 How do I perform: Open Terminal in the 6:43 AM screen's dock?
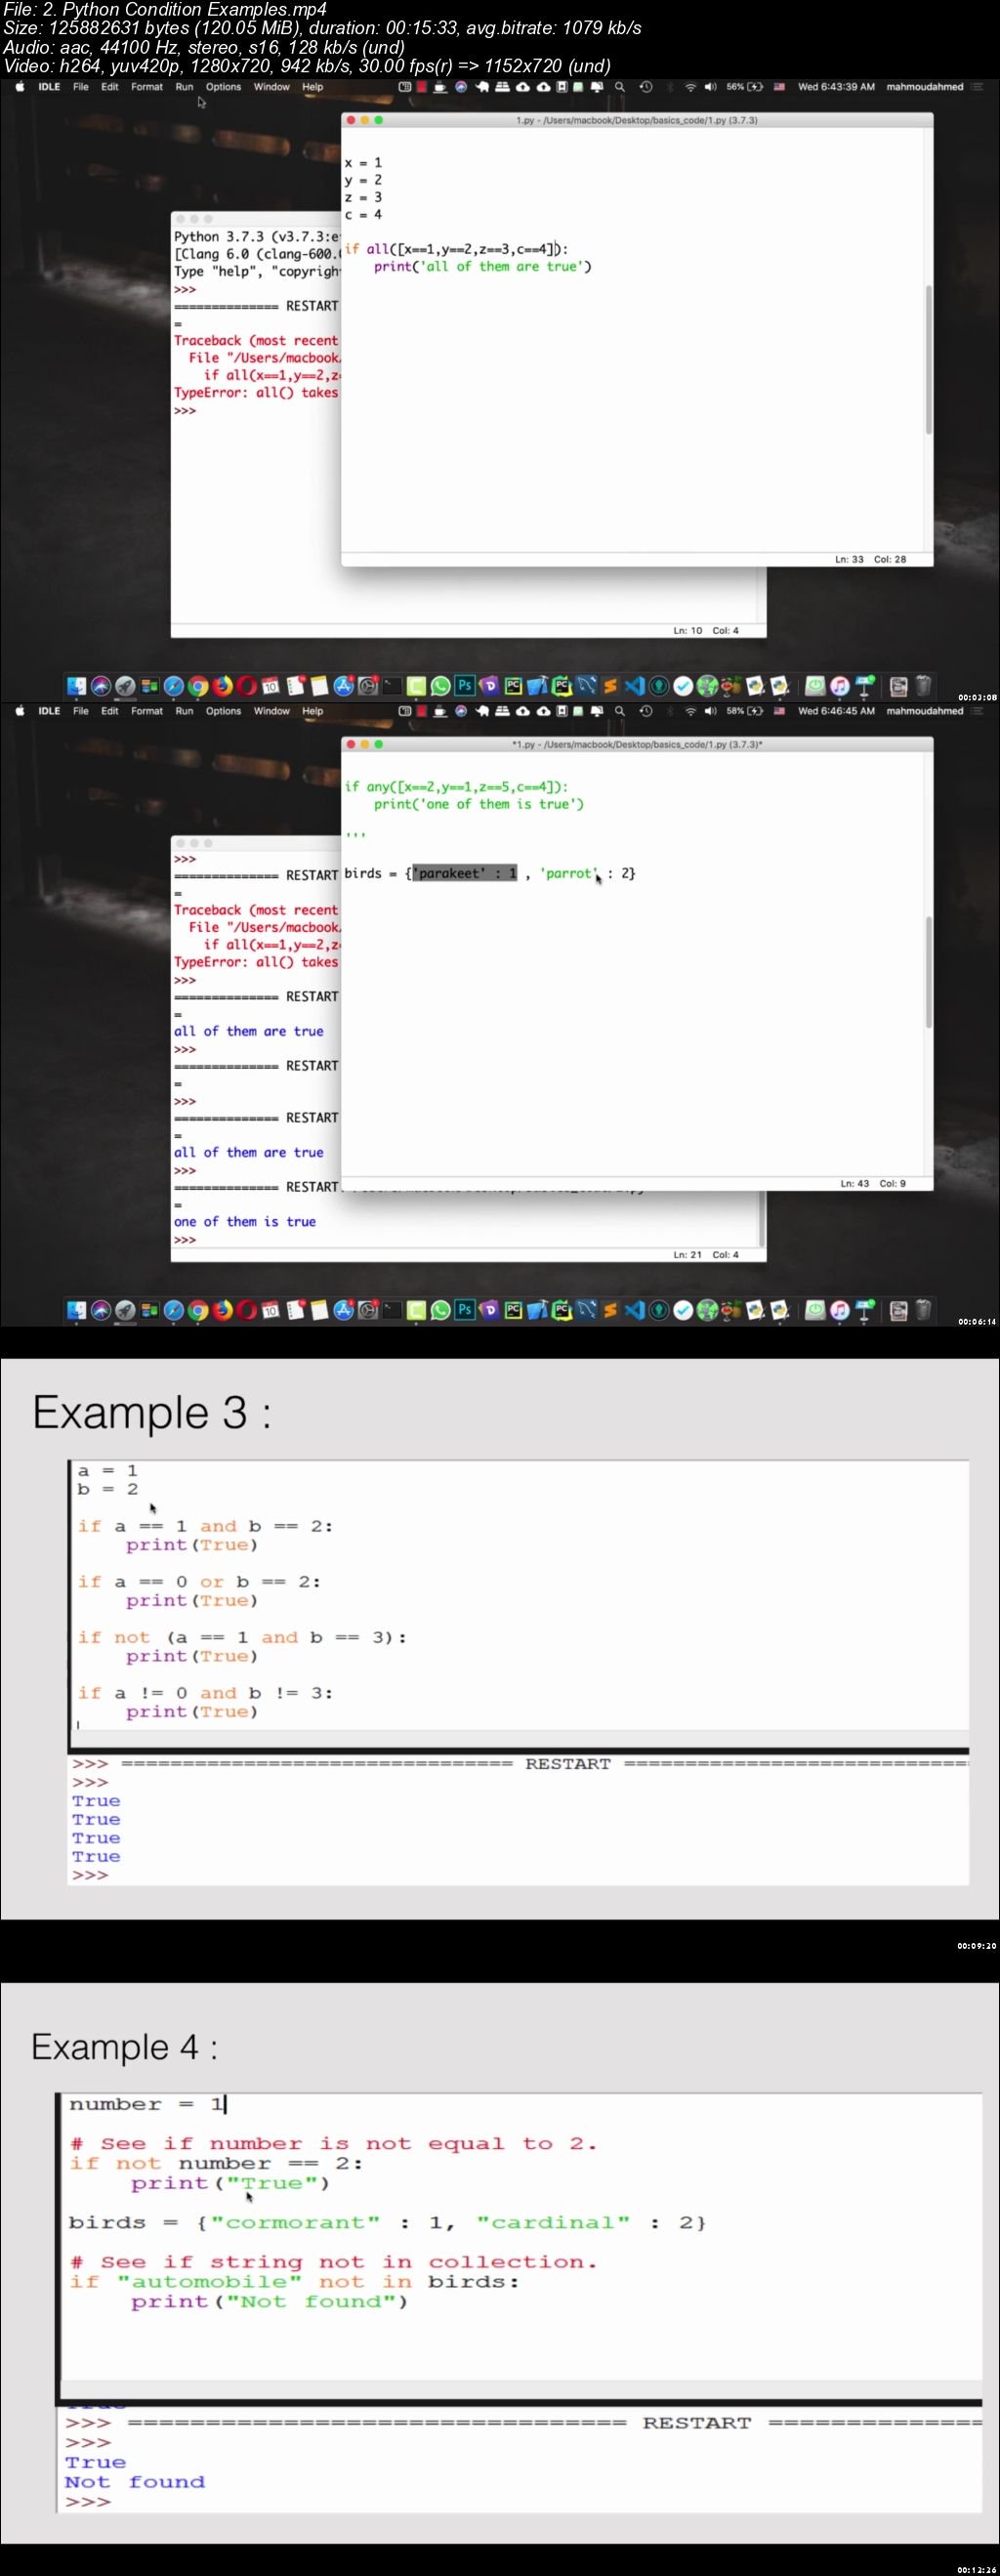[392, 685]
